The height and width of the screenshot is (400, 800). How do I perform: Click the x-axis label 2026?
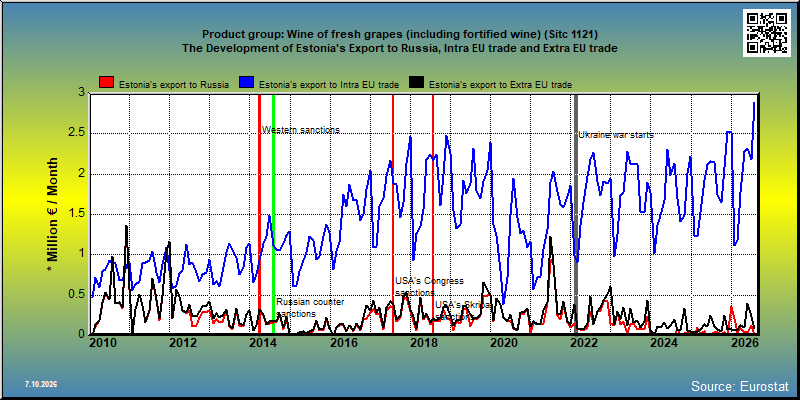click(743, 342)
